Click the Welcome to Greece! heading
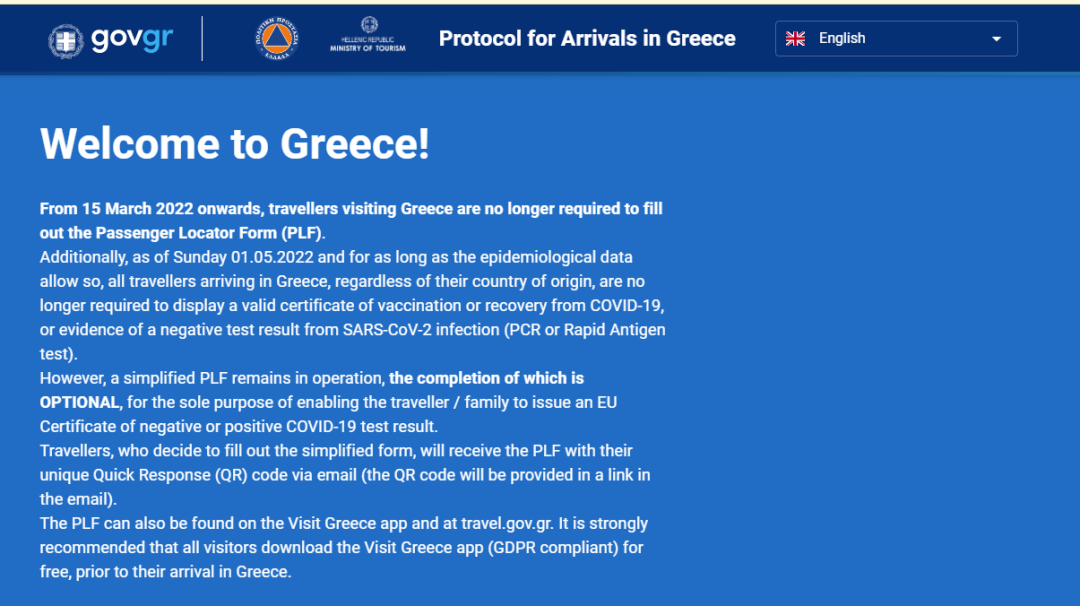This screenshot has height=606, width=1080. pyautogui.click(x=235, y=144)
